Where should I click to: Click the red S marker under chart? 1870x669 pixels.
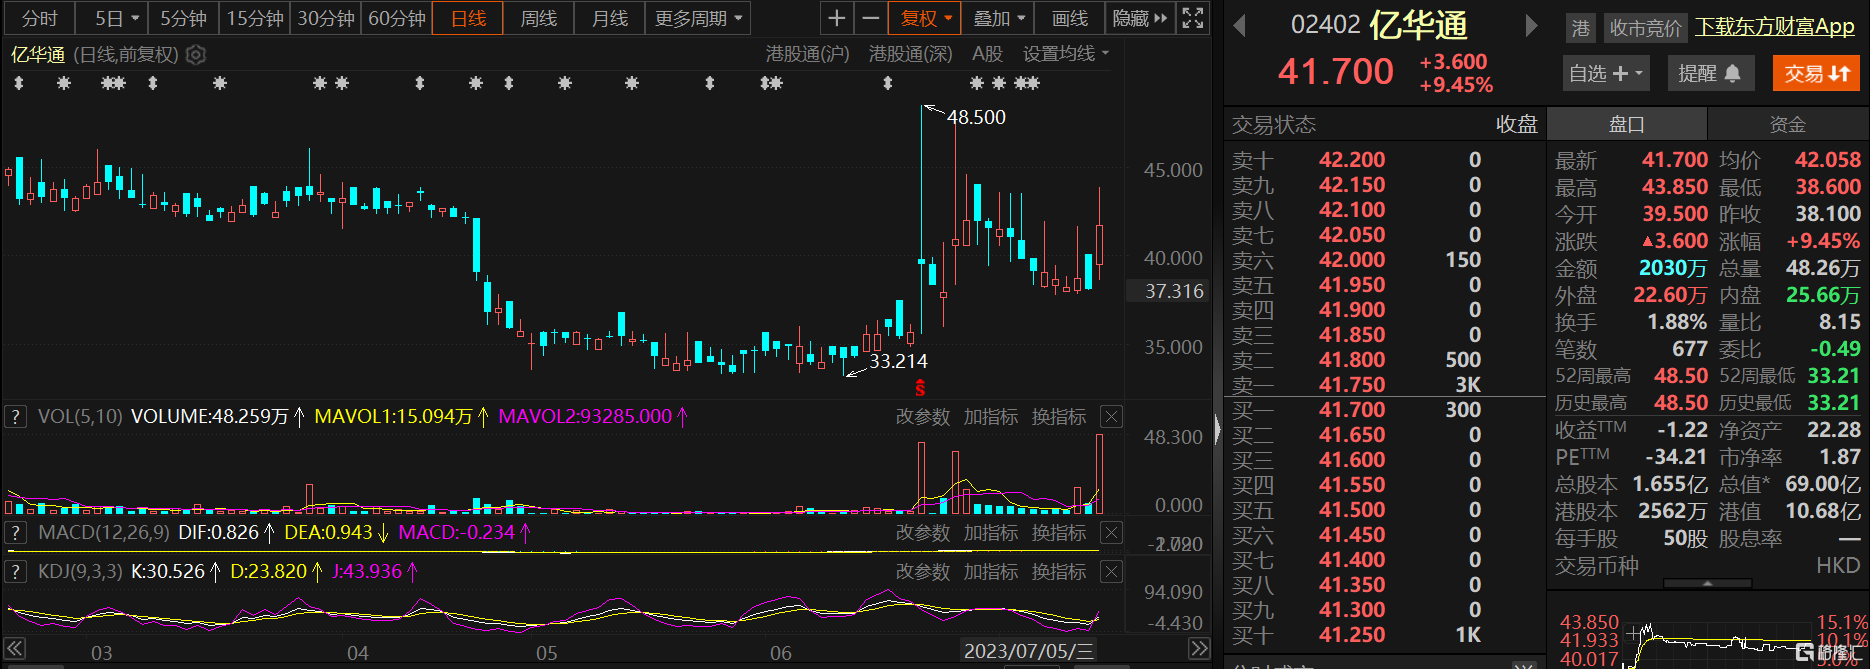(920, 387)
